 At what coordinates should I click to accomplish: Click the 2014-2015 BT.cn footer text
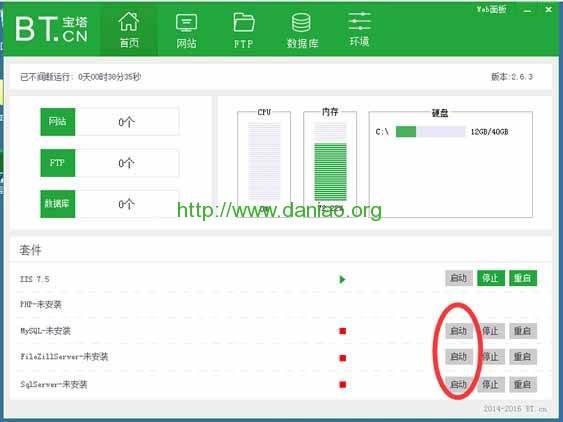[x=515, y=409]
